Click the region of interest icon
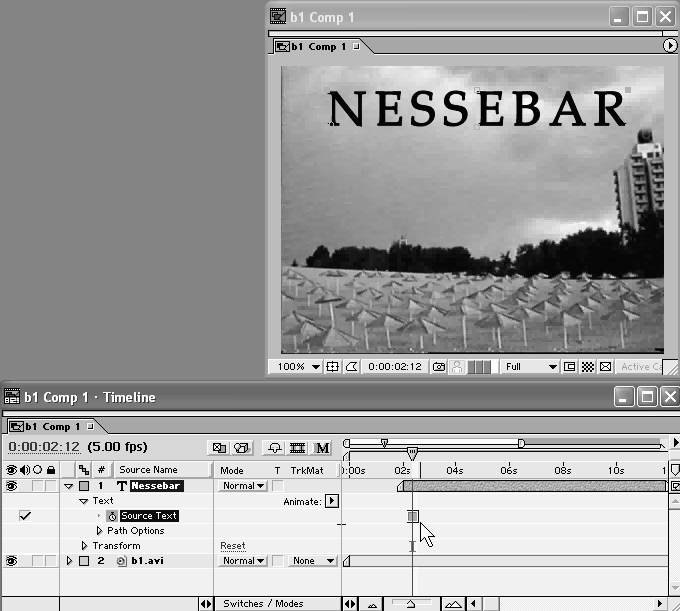The image size is (680, 611). [570, 367]
